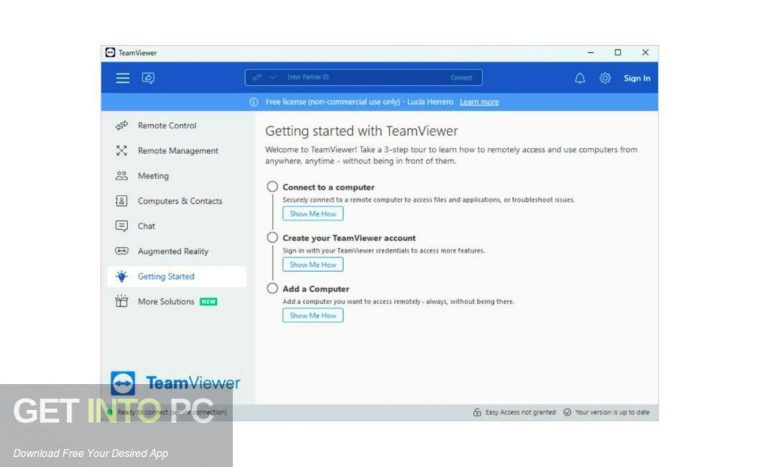Click the 'Connect to a computer' step title

tap(328, 187)
